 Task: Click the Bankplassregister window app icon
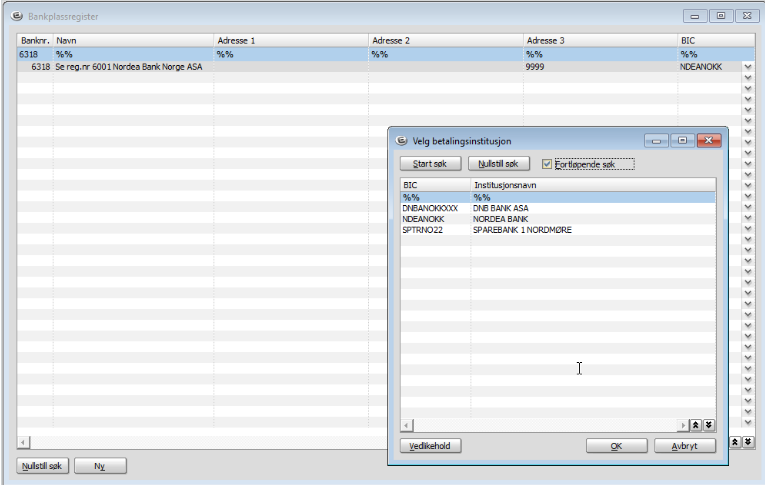point(17,16)
